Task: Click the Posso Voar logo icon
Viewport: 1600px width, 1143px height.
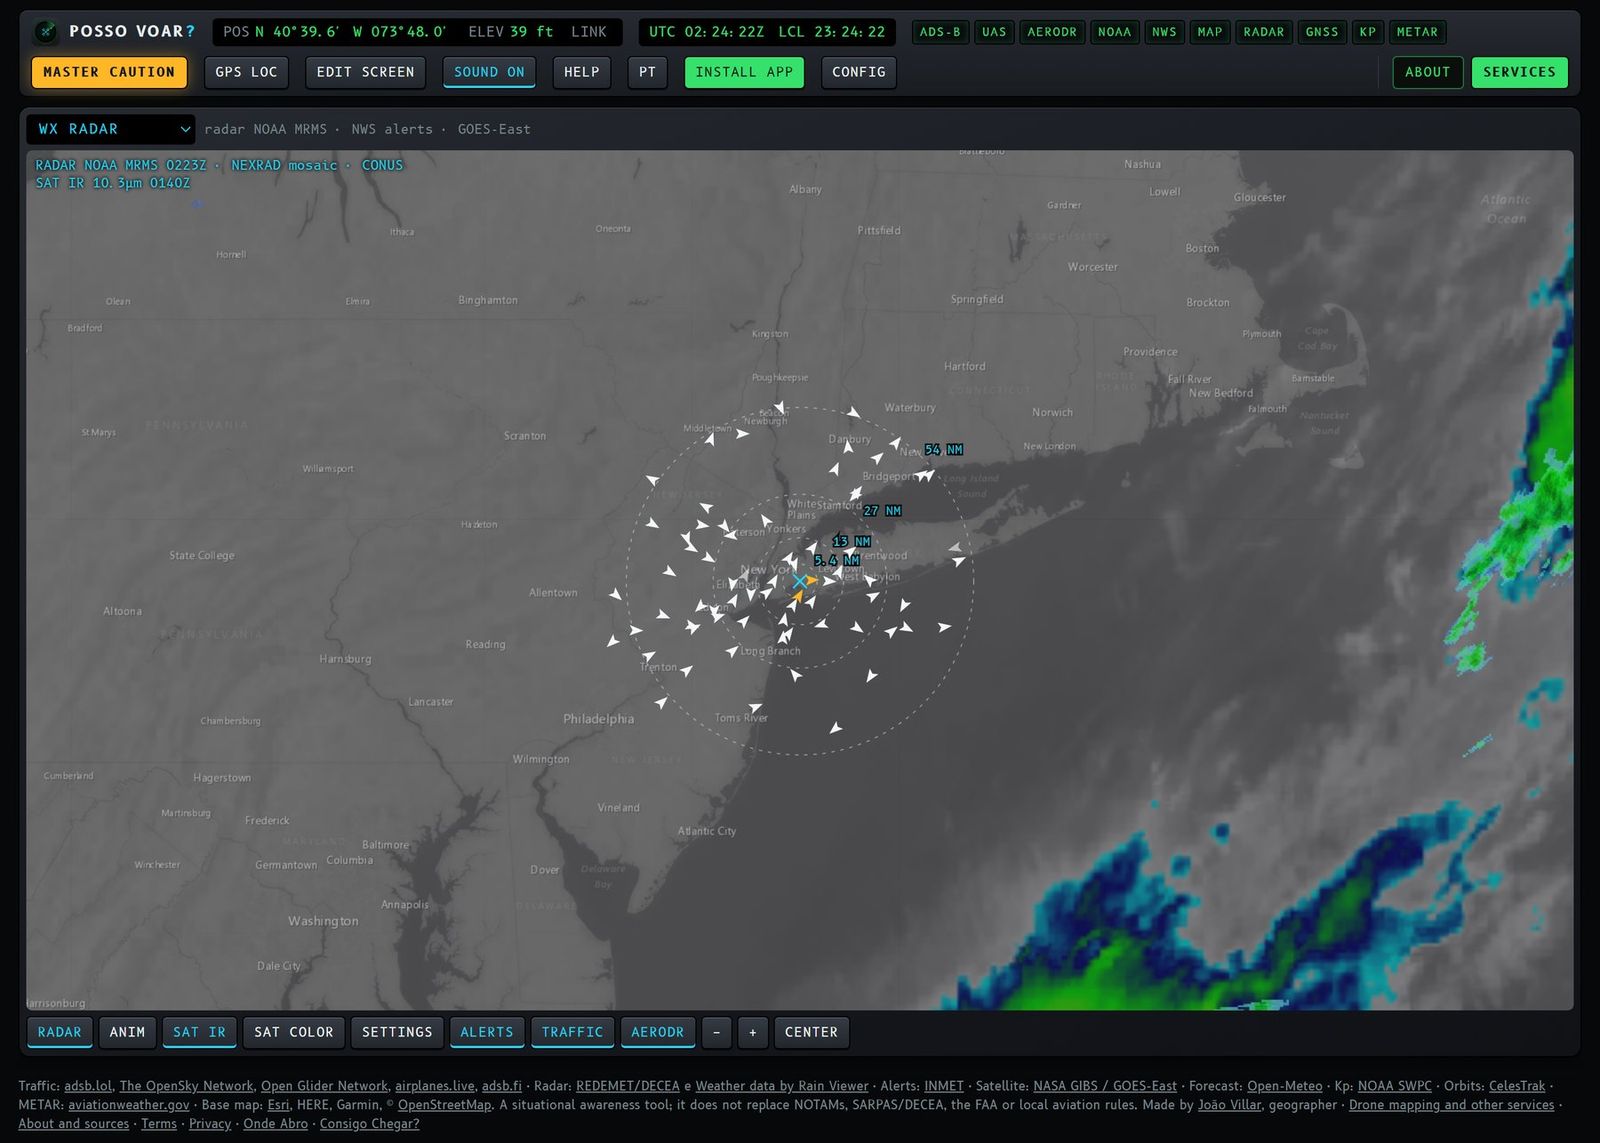Action: pos(46,32)
